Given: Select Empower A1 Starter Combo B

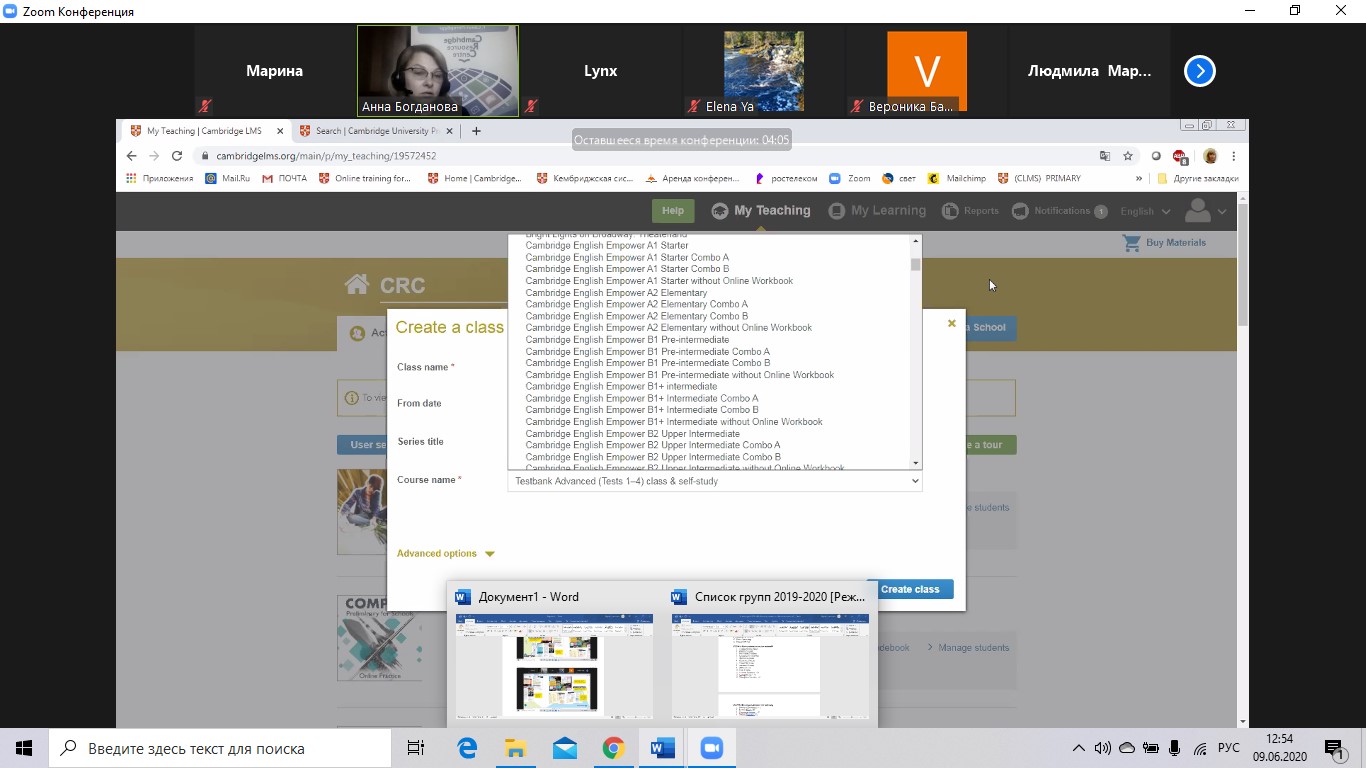Looking at the screenshot, I should (x=627, y=269).
